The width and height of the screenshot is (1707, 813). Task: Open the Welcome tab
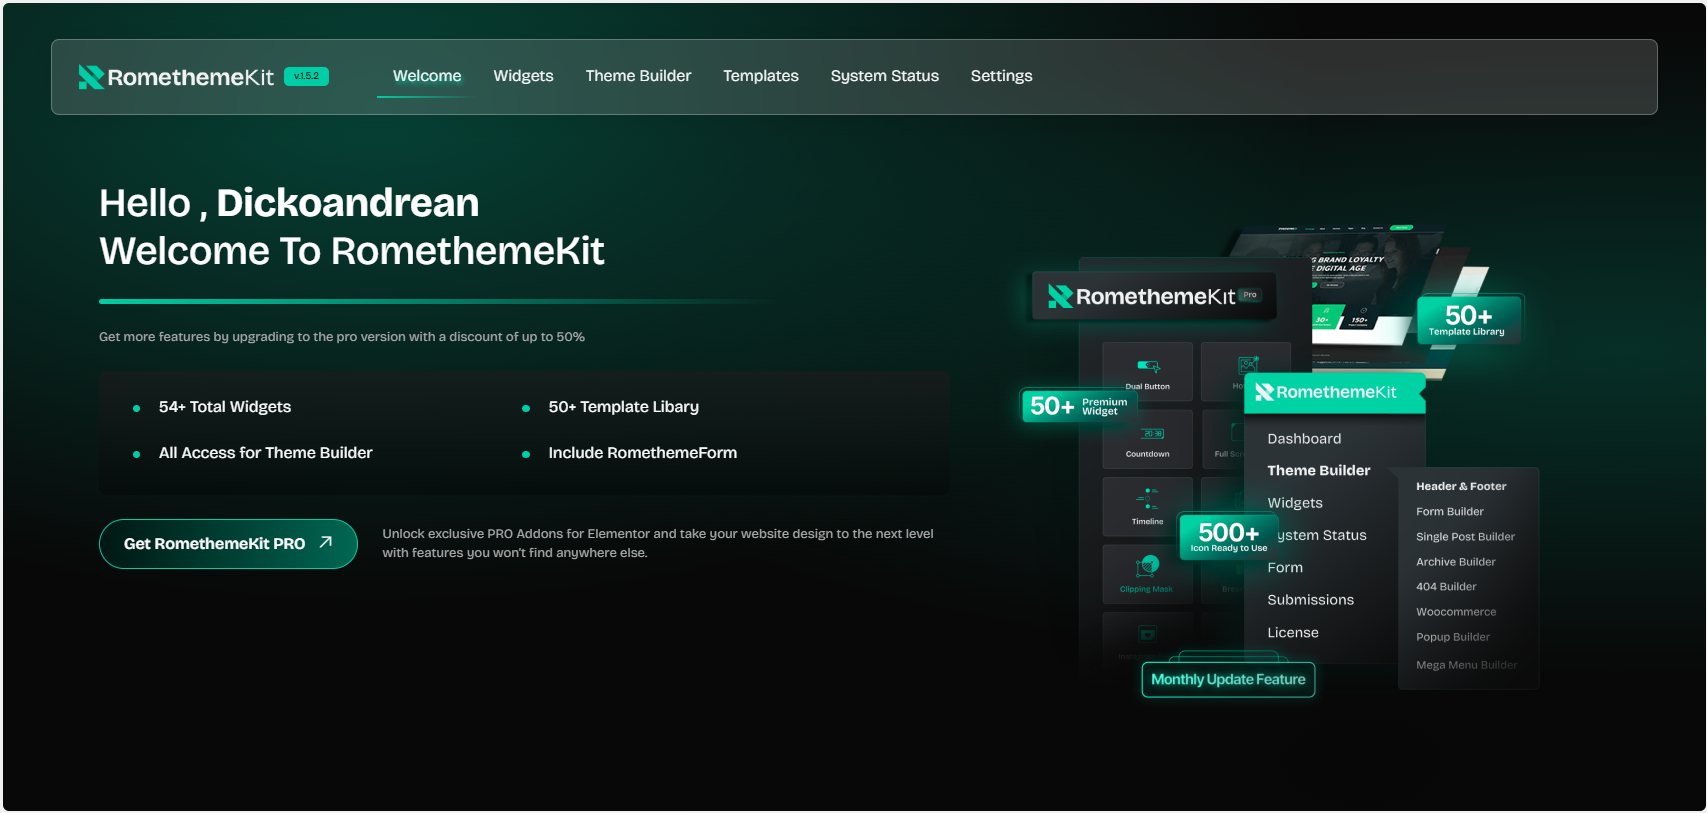point(427,76)
